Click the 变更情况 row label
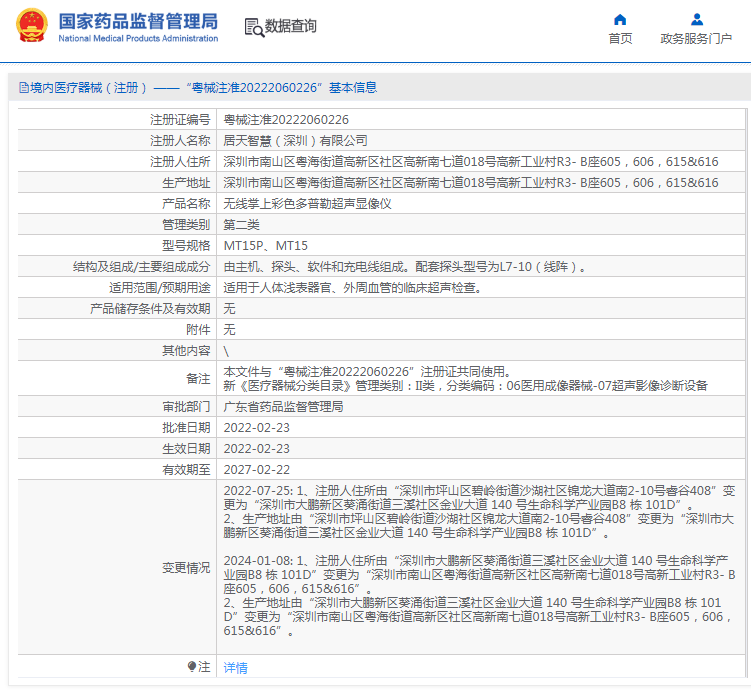 tap(186, 568)
